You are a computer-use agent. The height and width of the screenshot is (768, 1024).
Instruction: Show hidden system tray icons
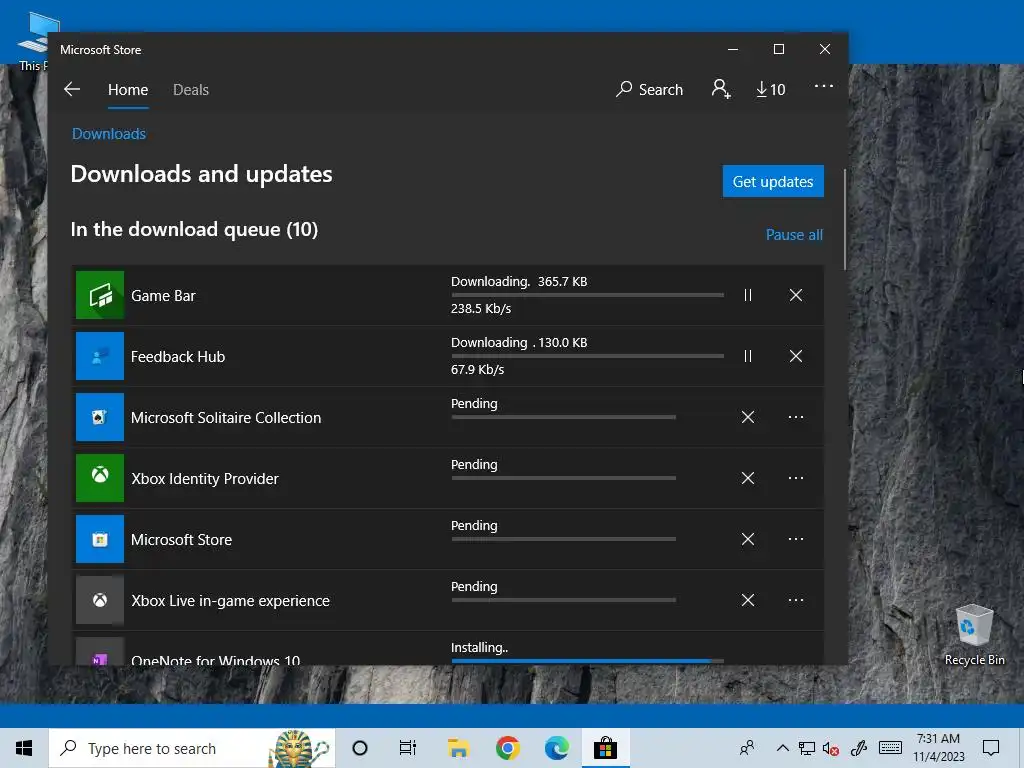[782, 748]
